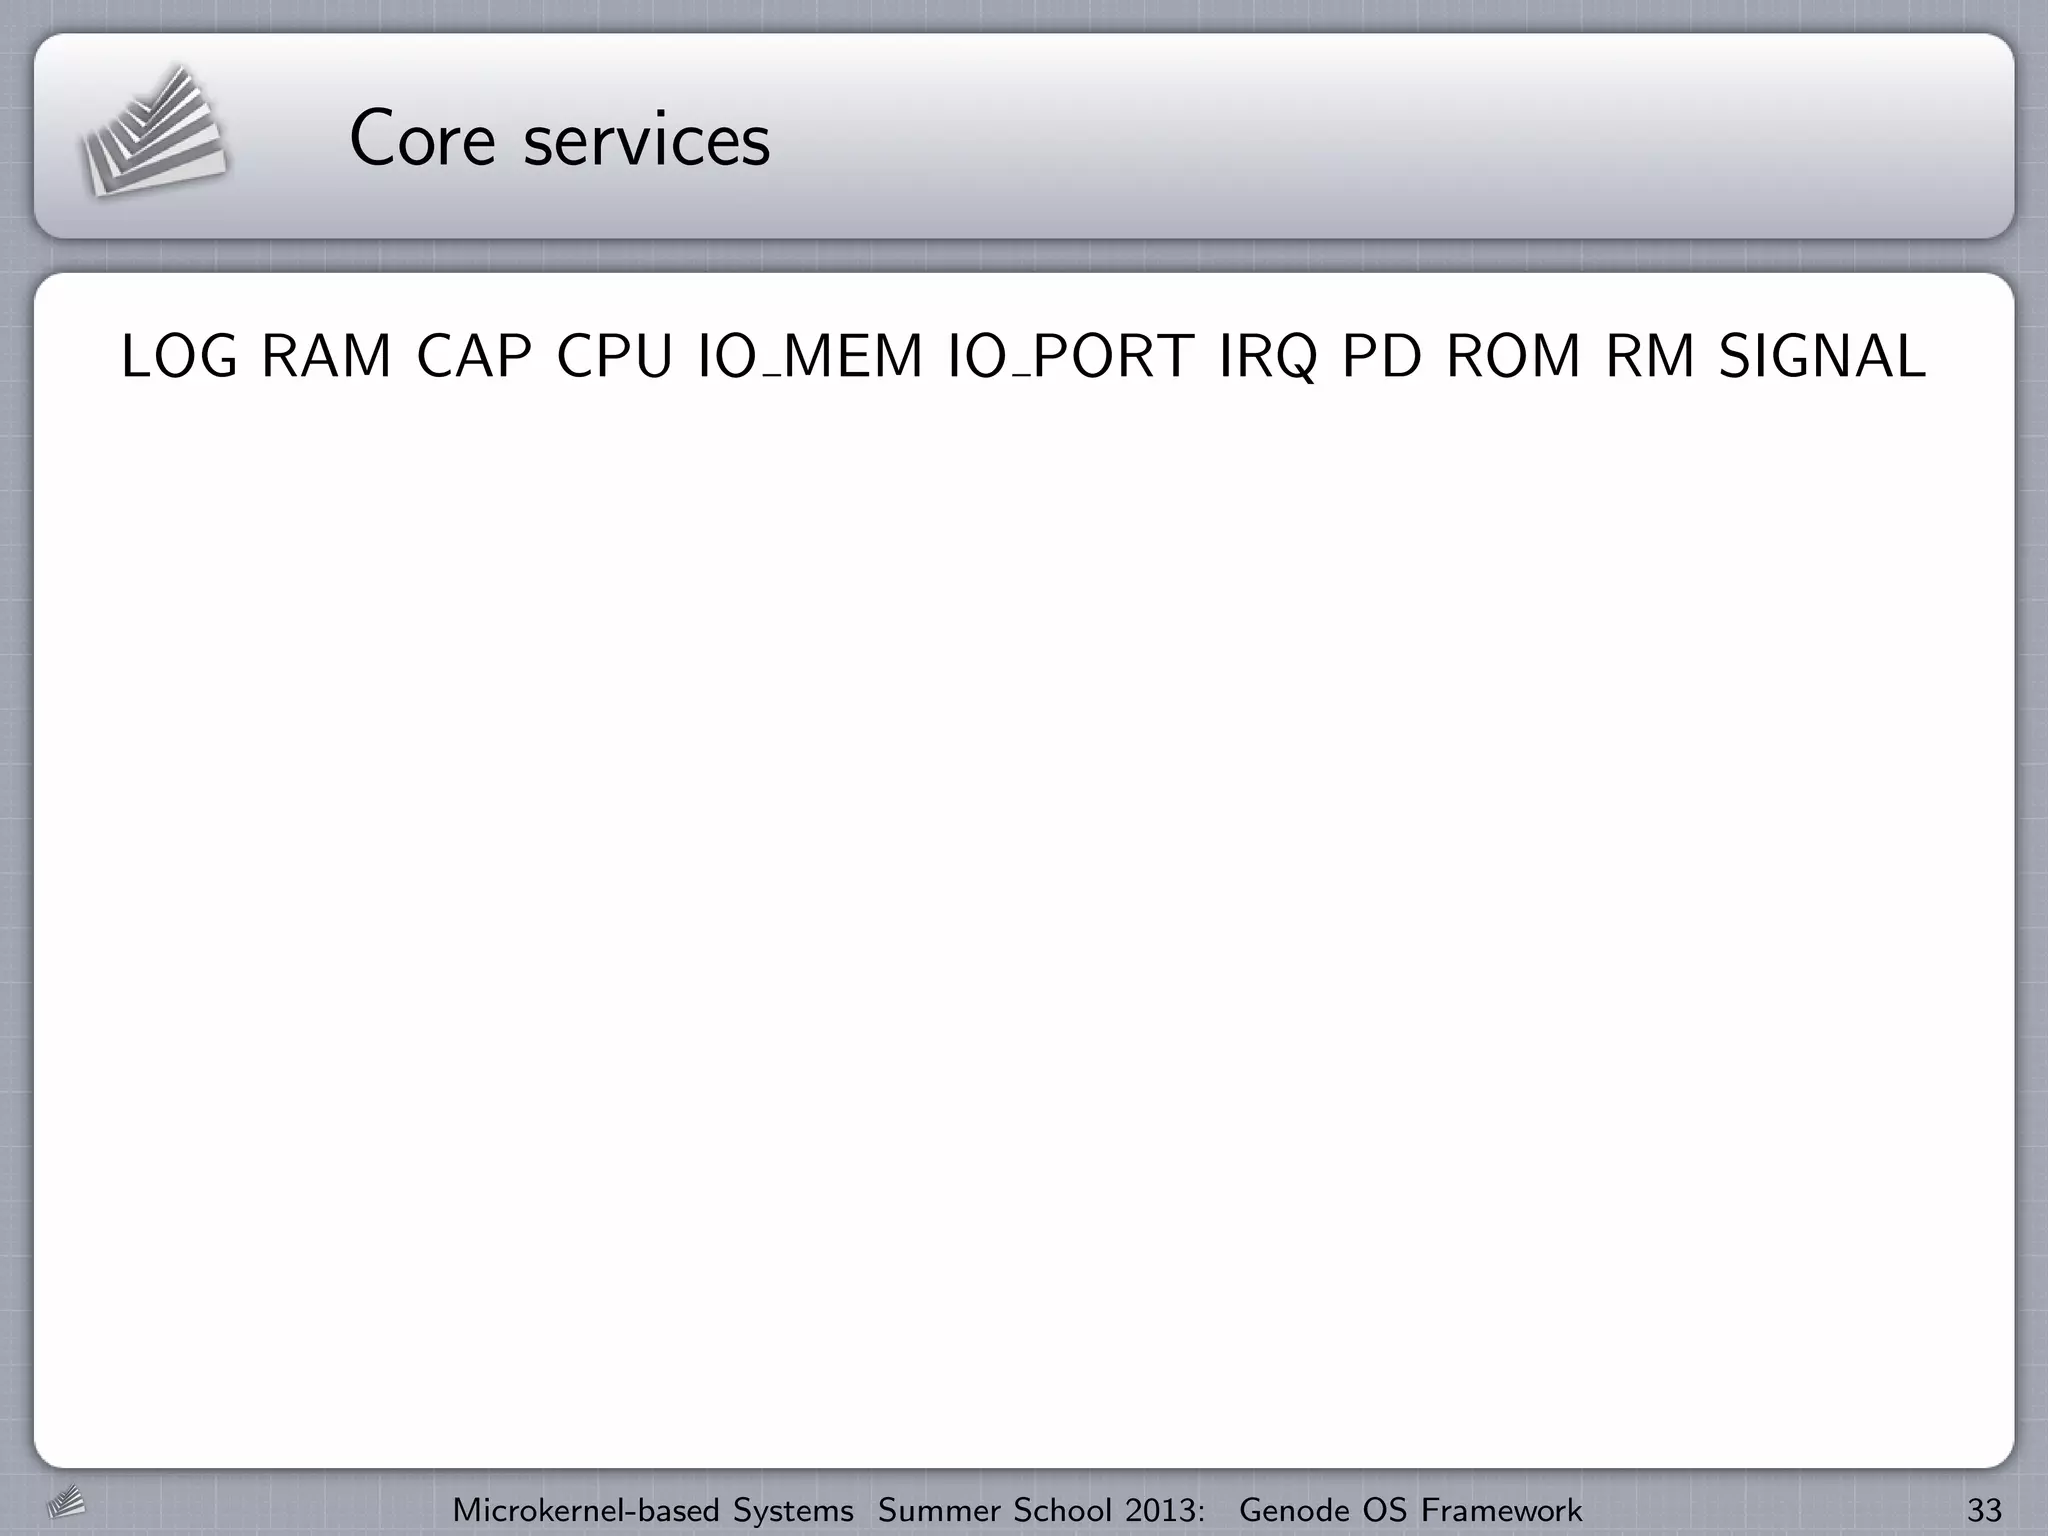Click the CPU service text
The width and height of the screenshot is (2048, 1536).
(615, 357)
